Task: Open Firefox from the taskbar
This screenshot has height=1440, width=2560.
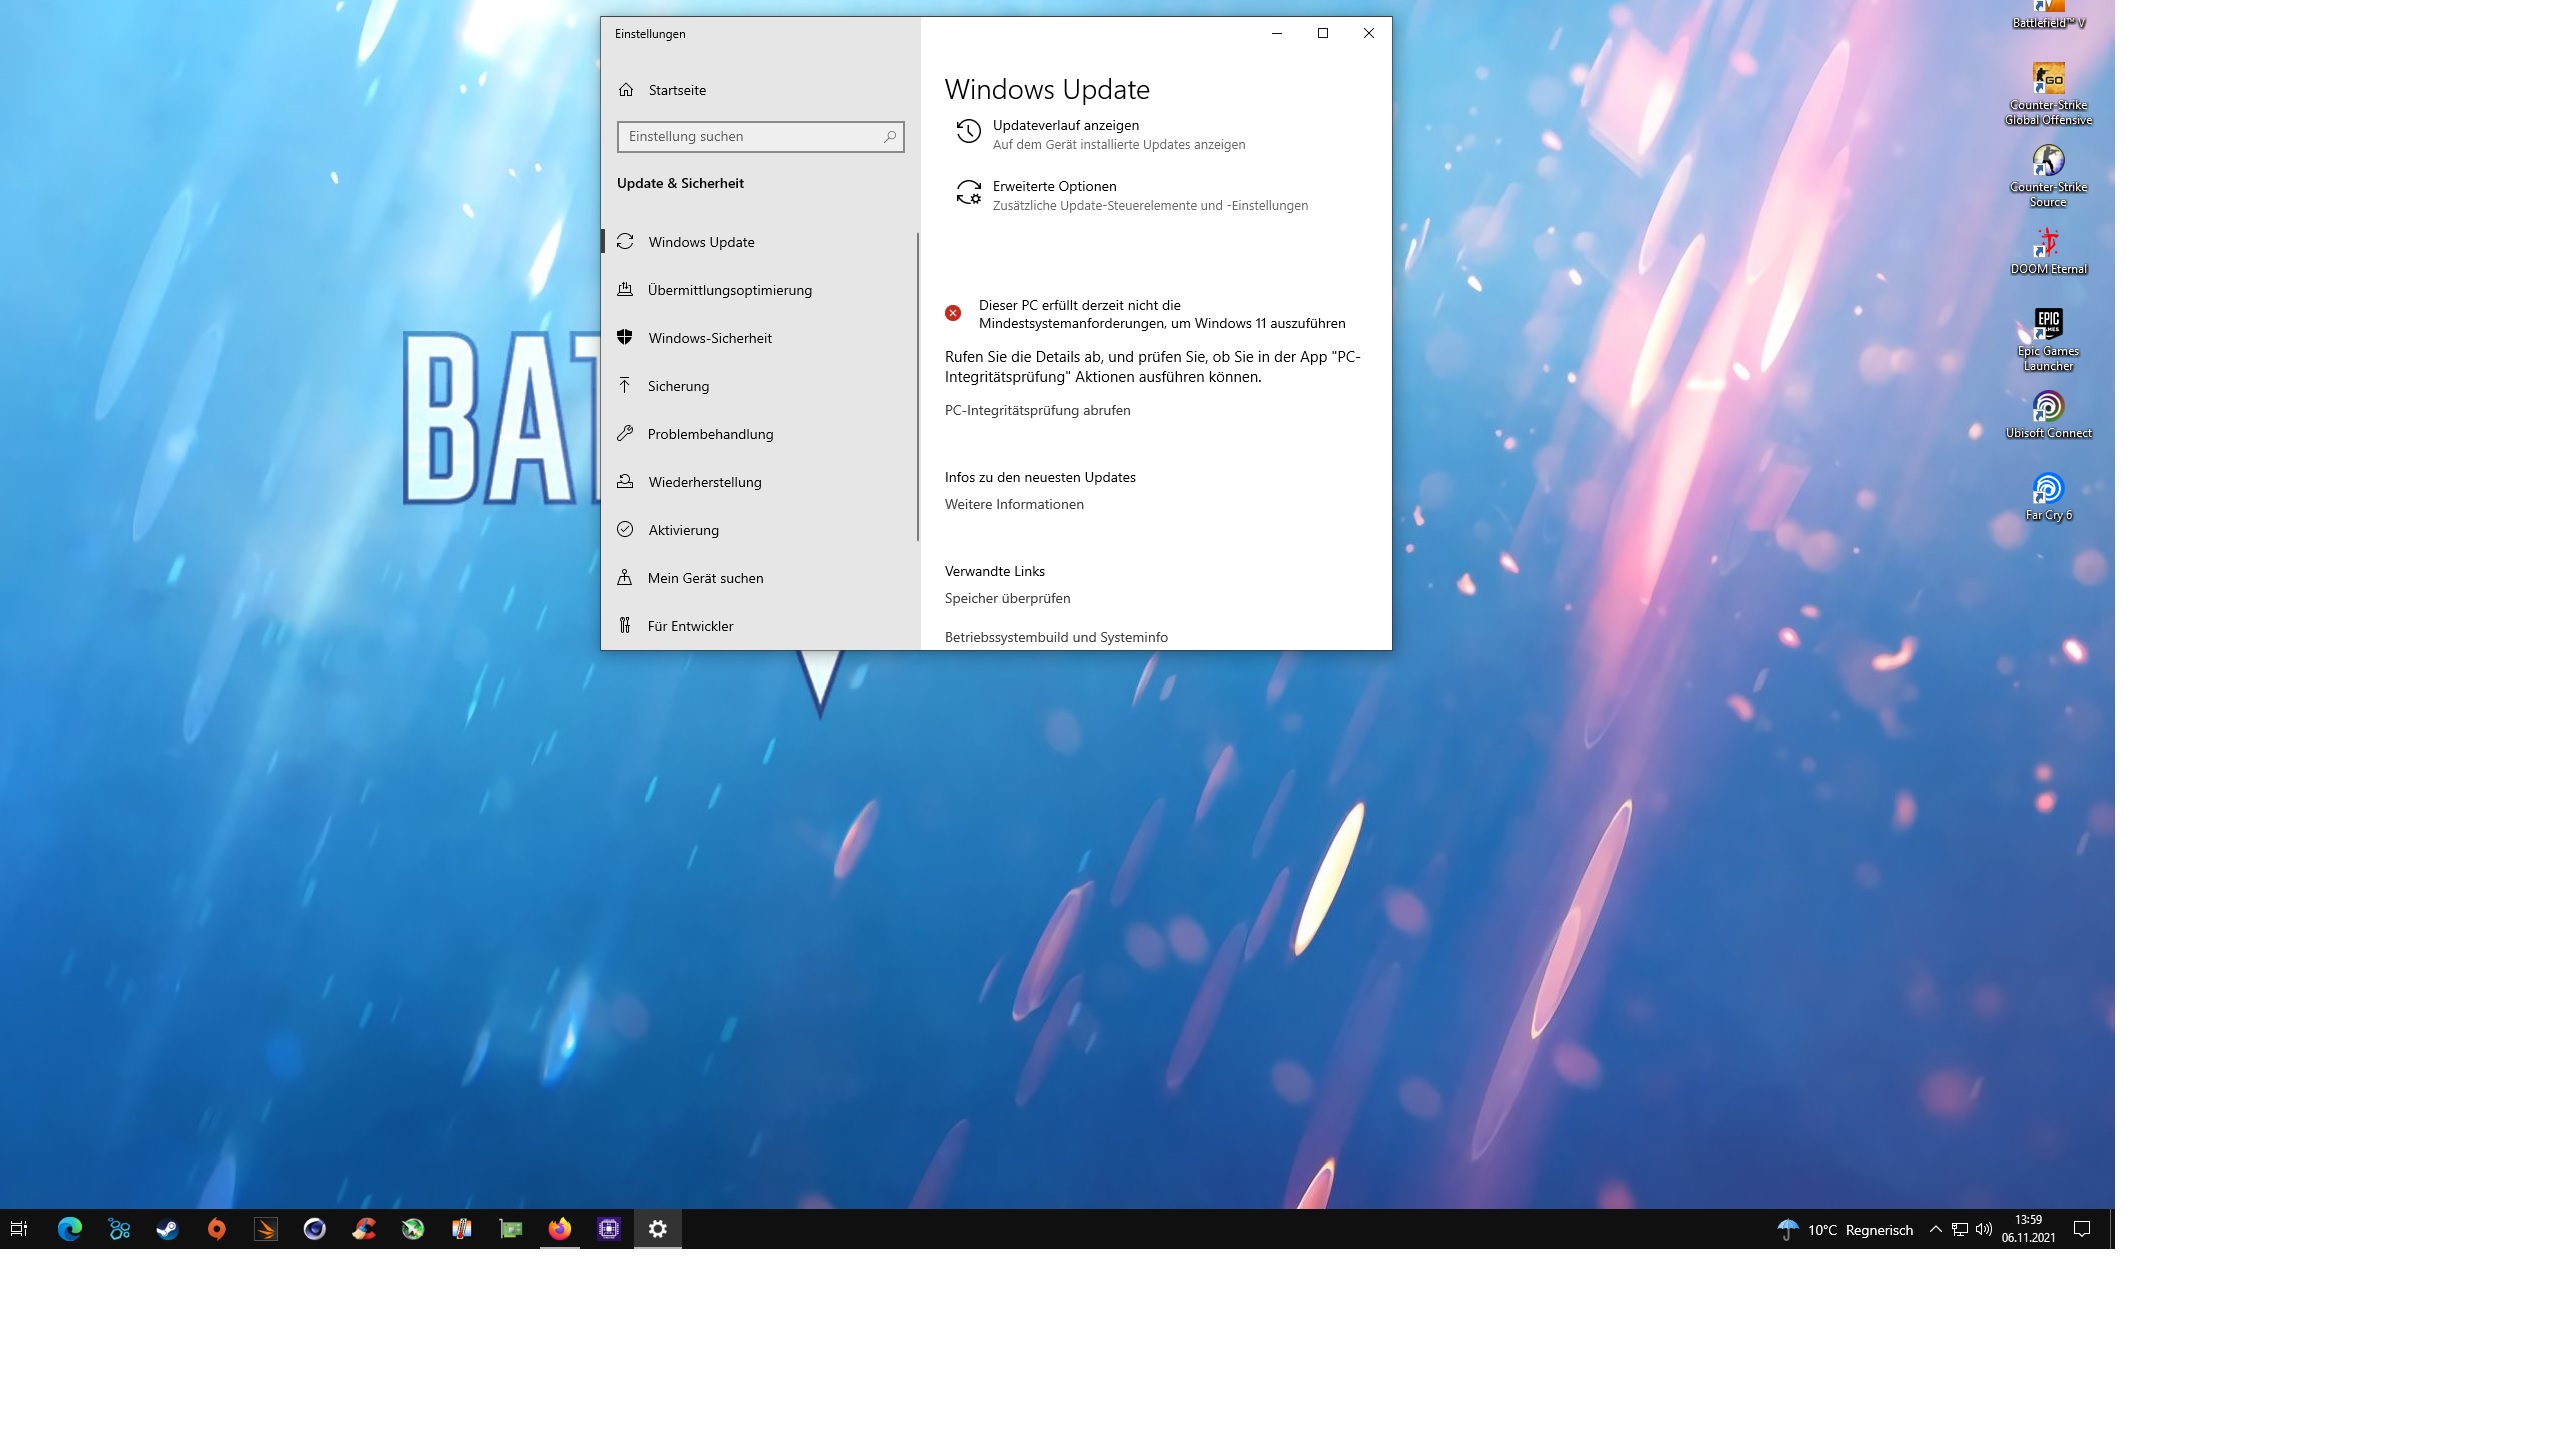Action: coord(559,1229)
